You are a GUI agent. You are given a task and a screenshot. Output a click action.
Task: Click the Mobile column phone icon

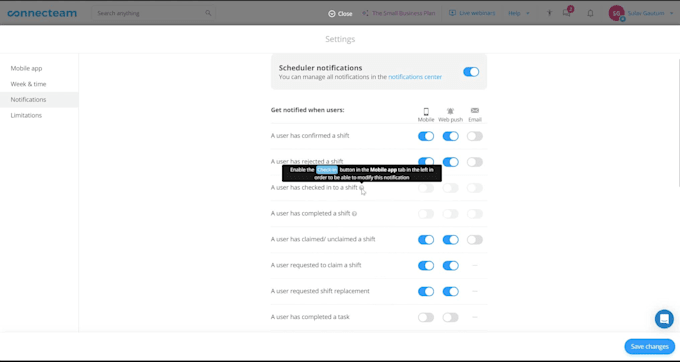[x=426, y=111]
